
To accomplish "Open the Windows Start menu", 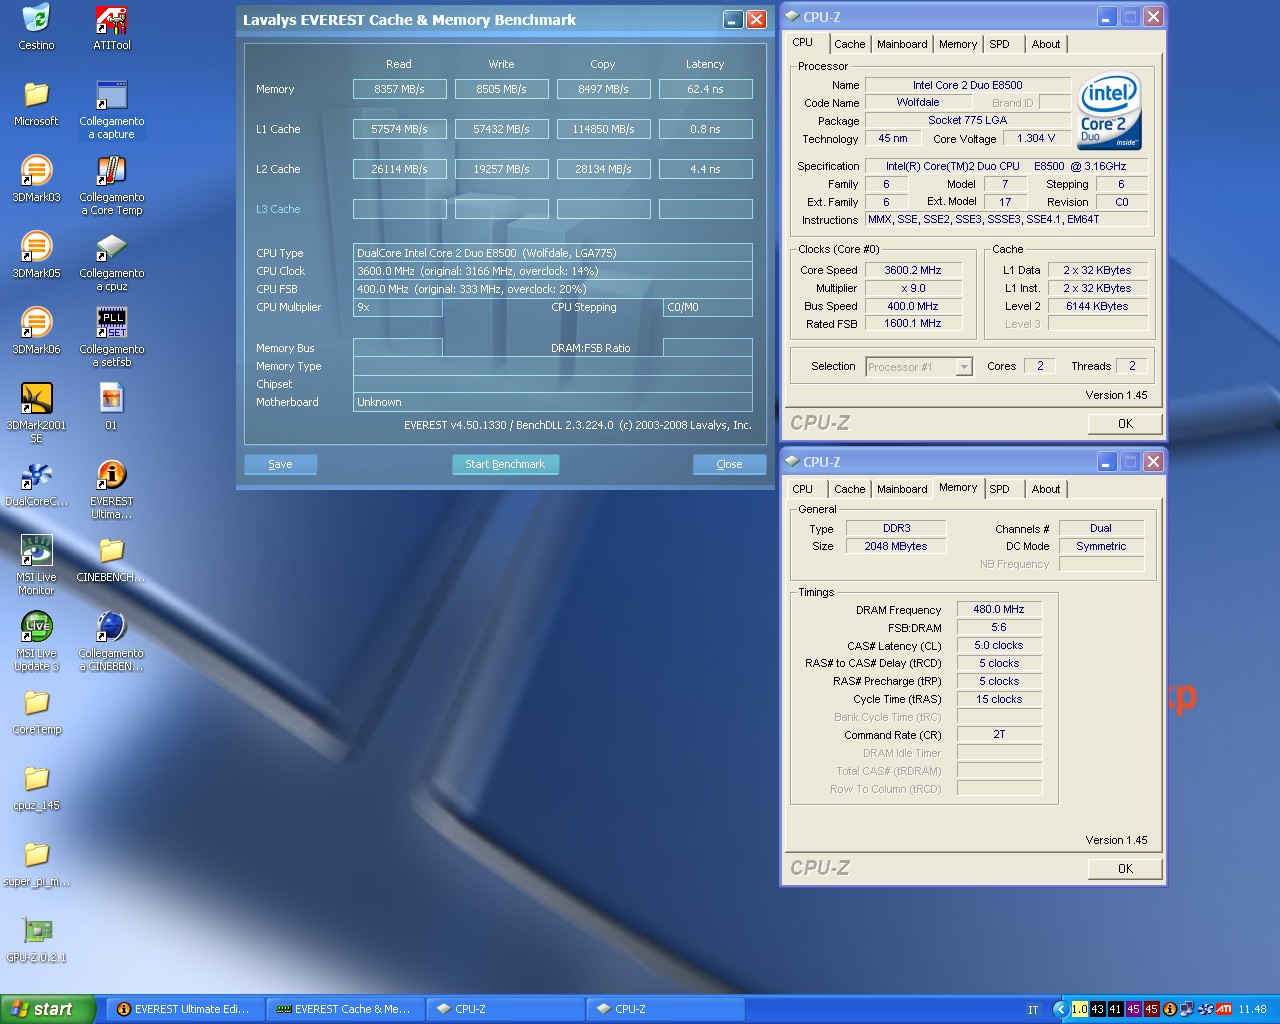I will (47, 1009).
